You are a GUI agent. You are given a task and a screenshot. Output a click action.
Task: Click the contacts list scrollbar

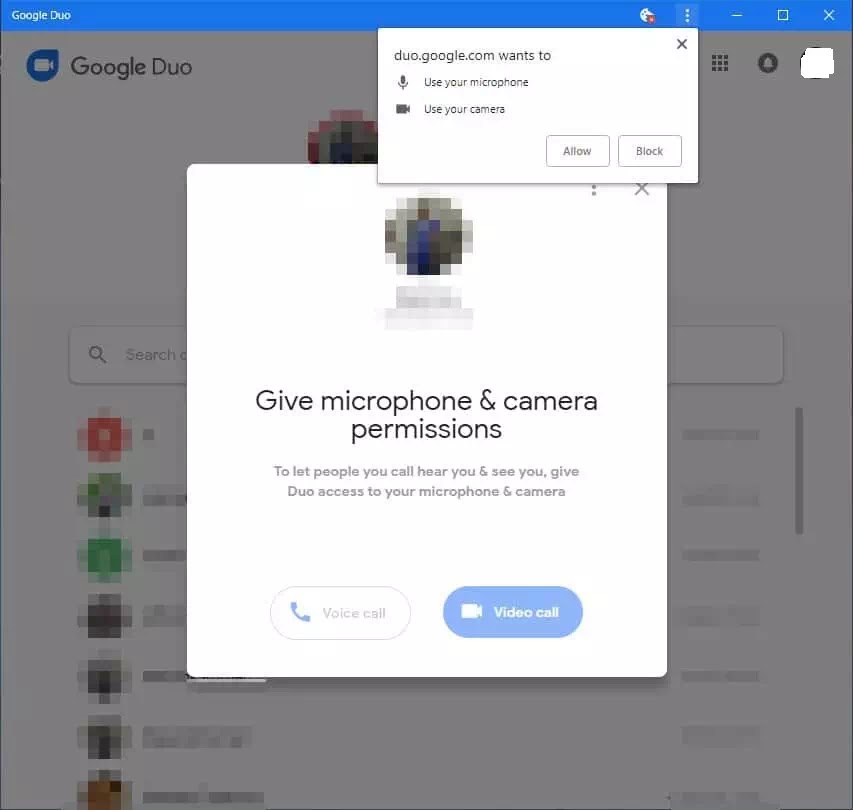(x=799, y=471)
